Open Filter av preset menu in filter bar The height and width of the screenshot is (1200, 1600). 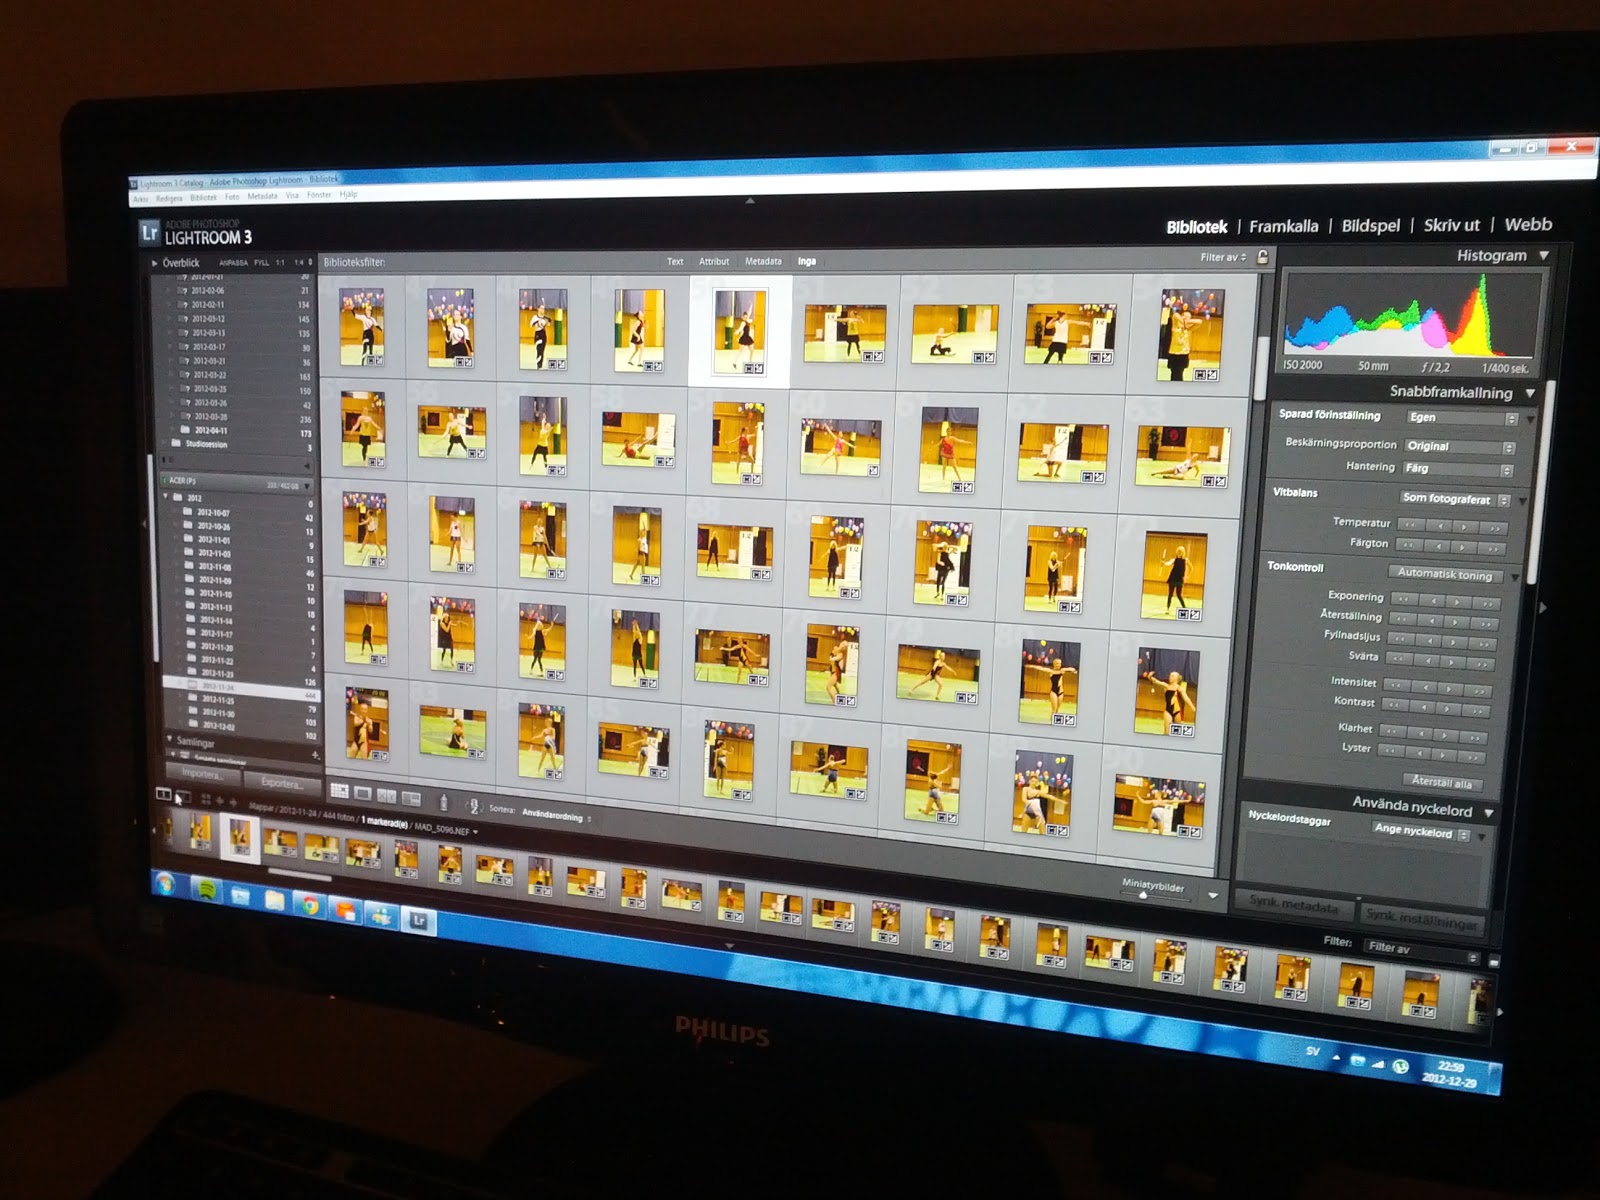point(1224,258)
